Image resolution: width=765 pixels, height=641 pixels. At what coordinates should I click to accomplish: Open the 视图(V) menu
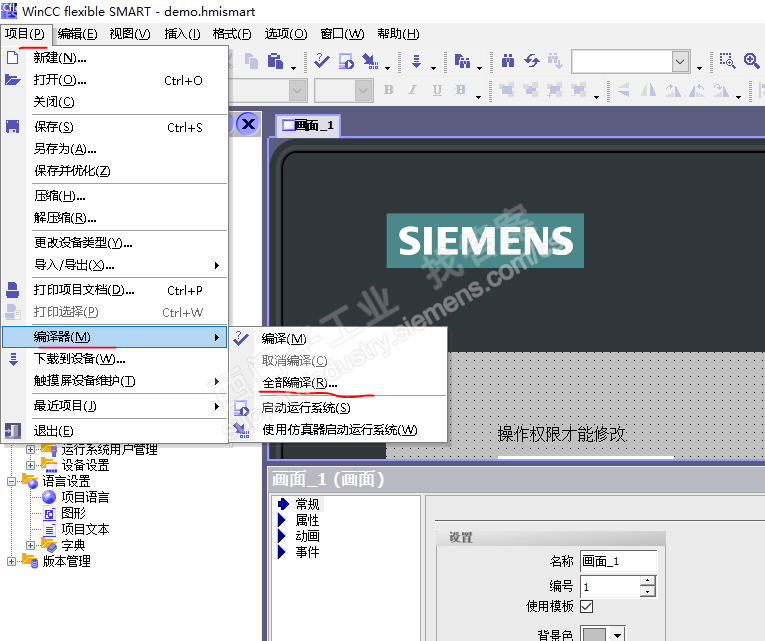pyautogui.click(x=130, y=34)
